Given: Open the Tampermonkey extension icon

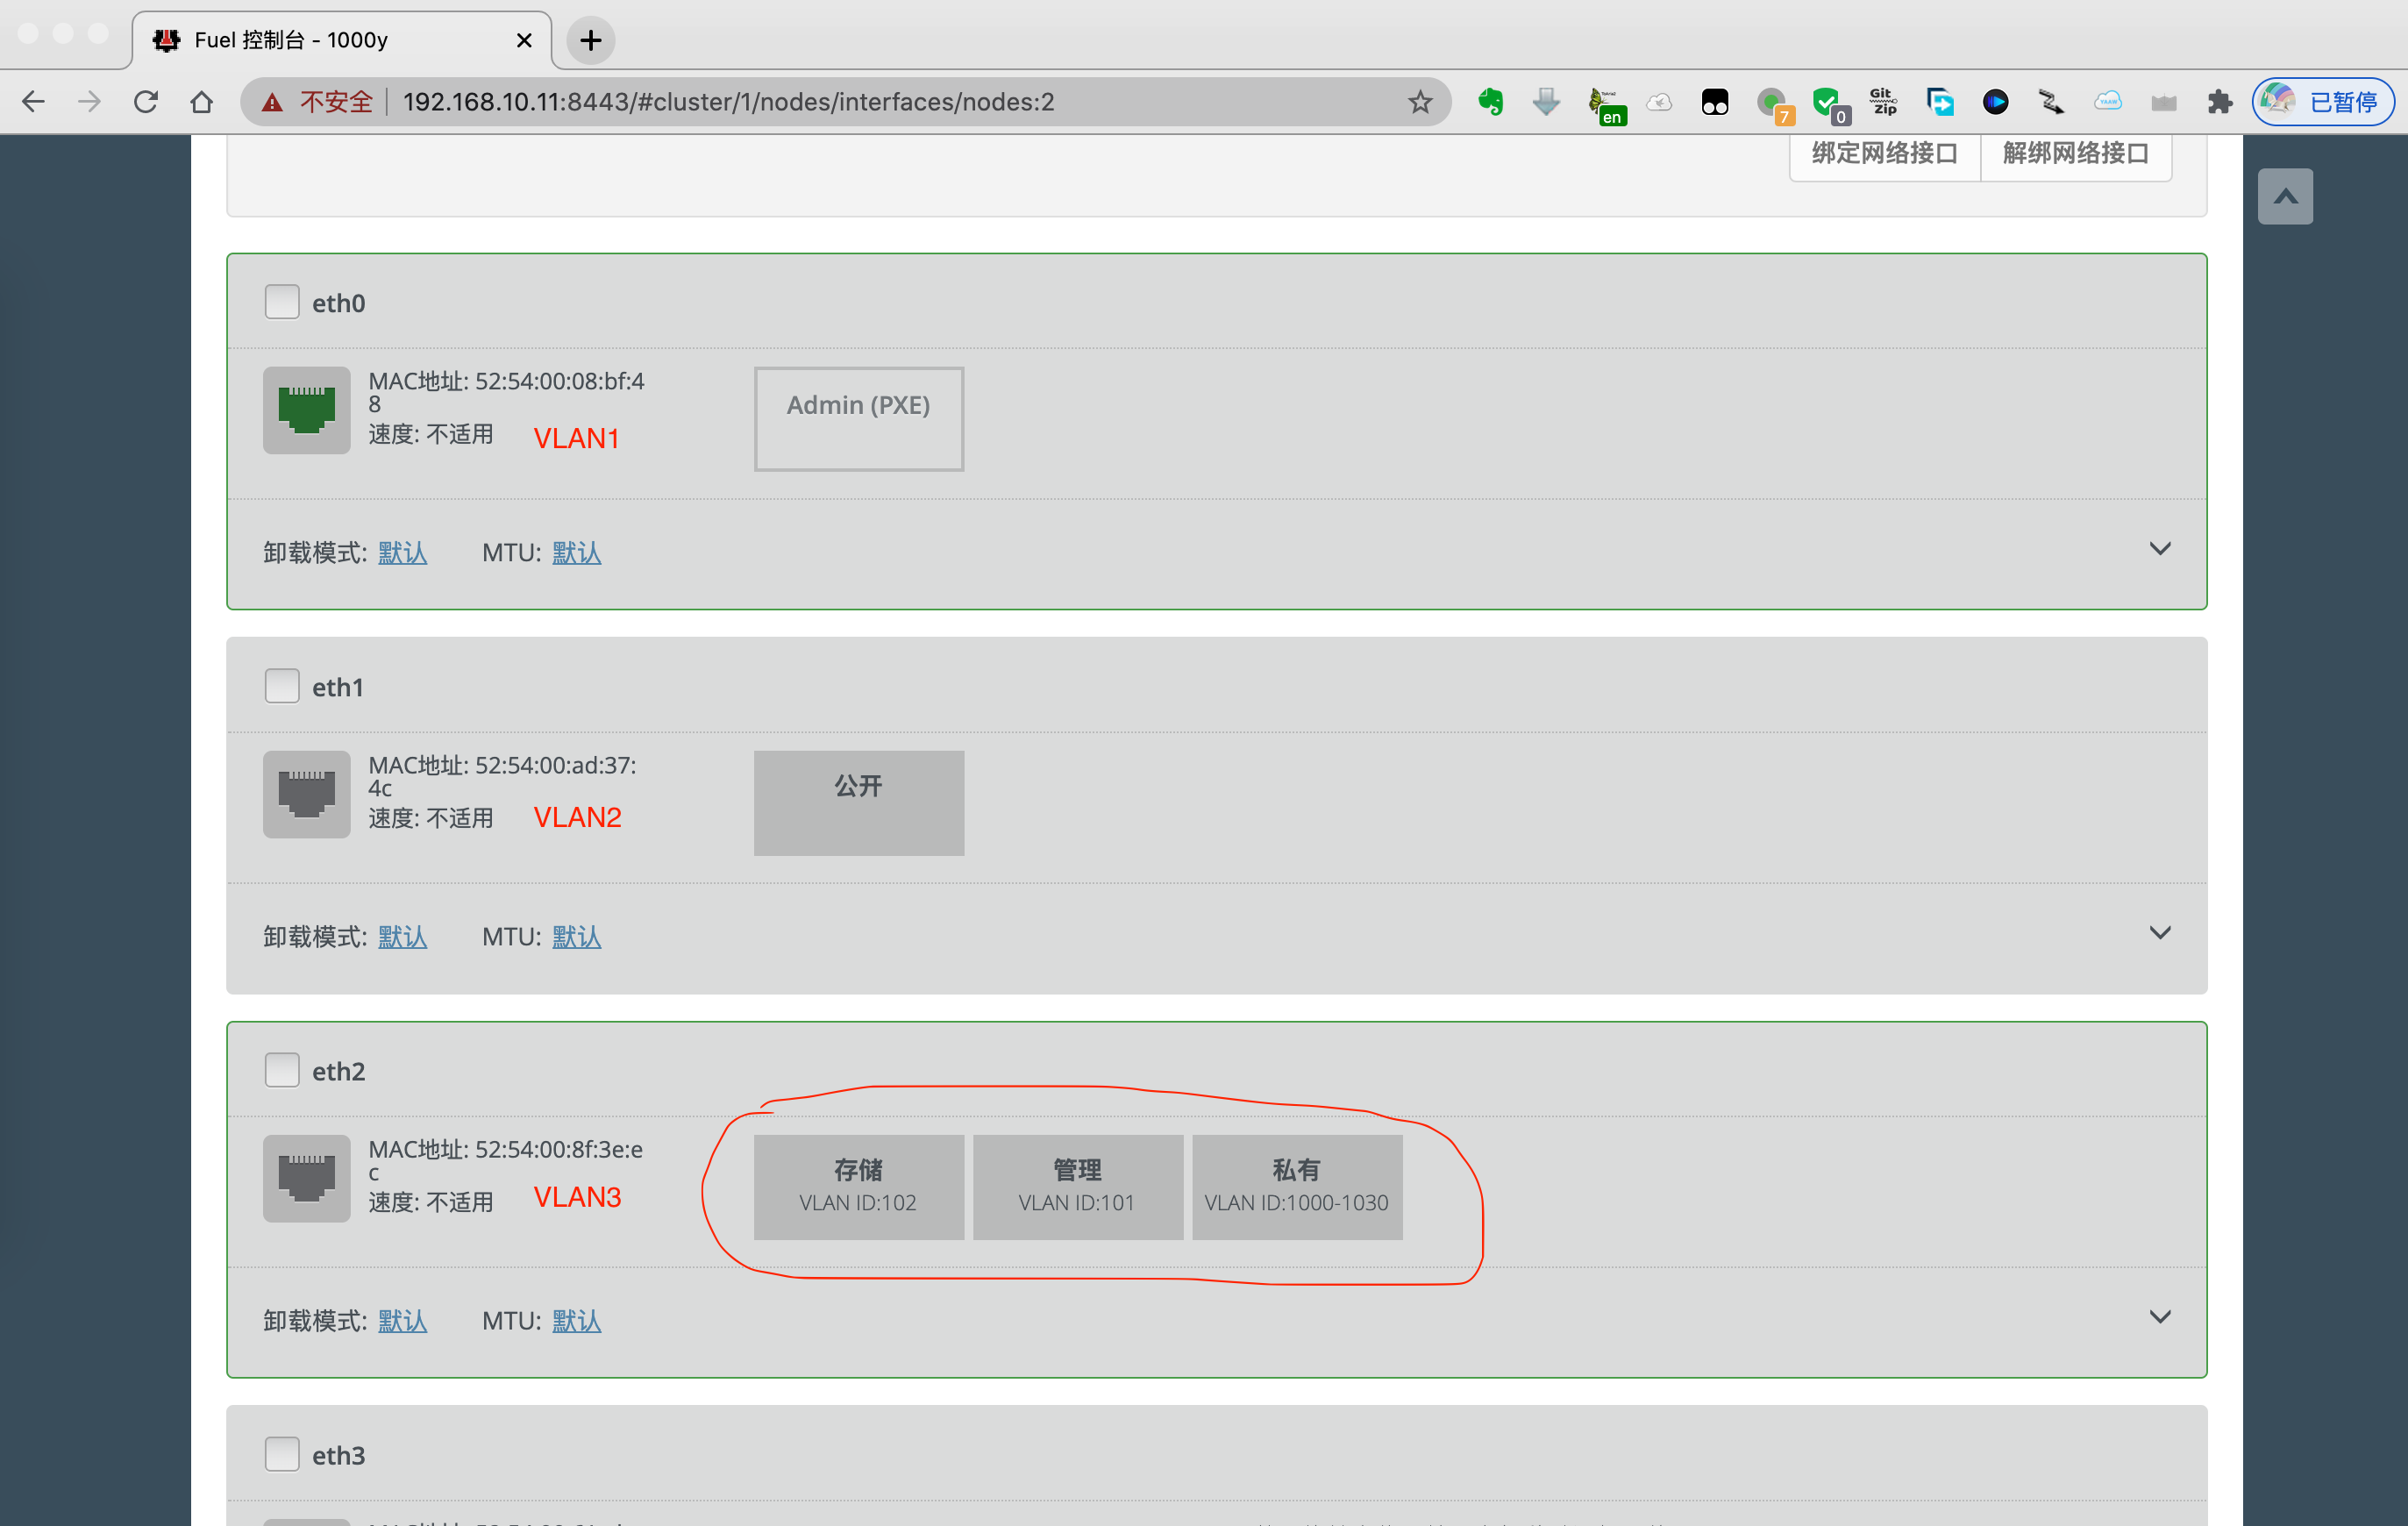Looking at the screenshot, I should click(1715, 102).
